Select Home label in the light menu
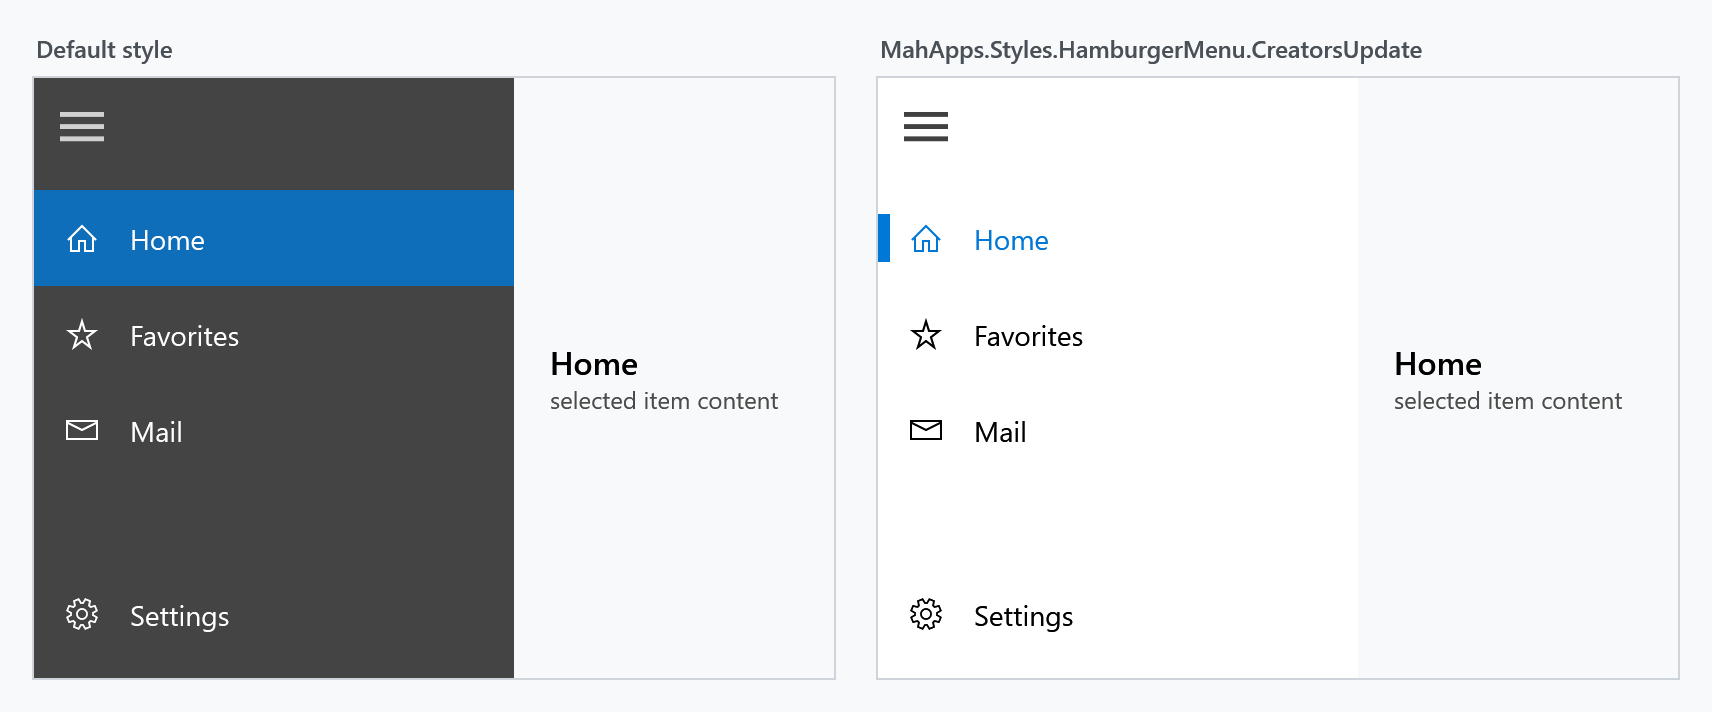Screen dimensions: 1712x712 coord(1011,240)
